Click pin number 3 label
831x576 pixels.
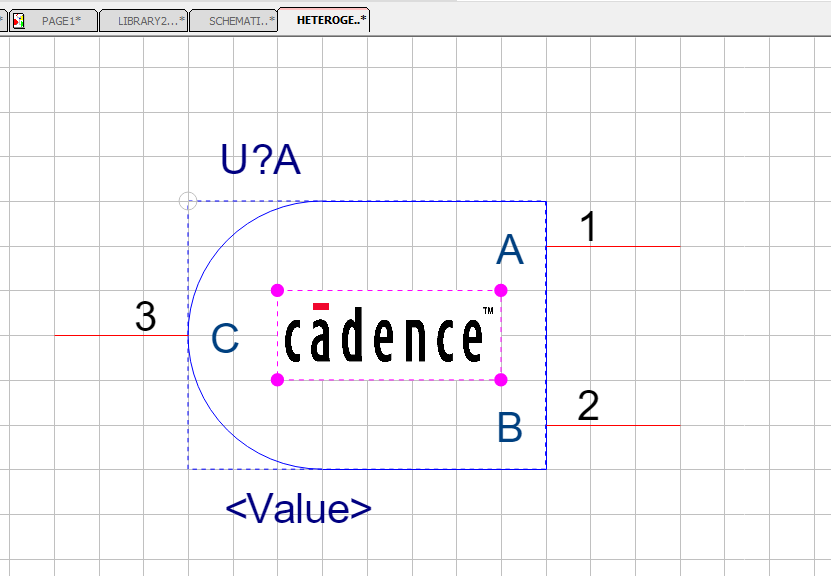tap(146, 316)
